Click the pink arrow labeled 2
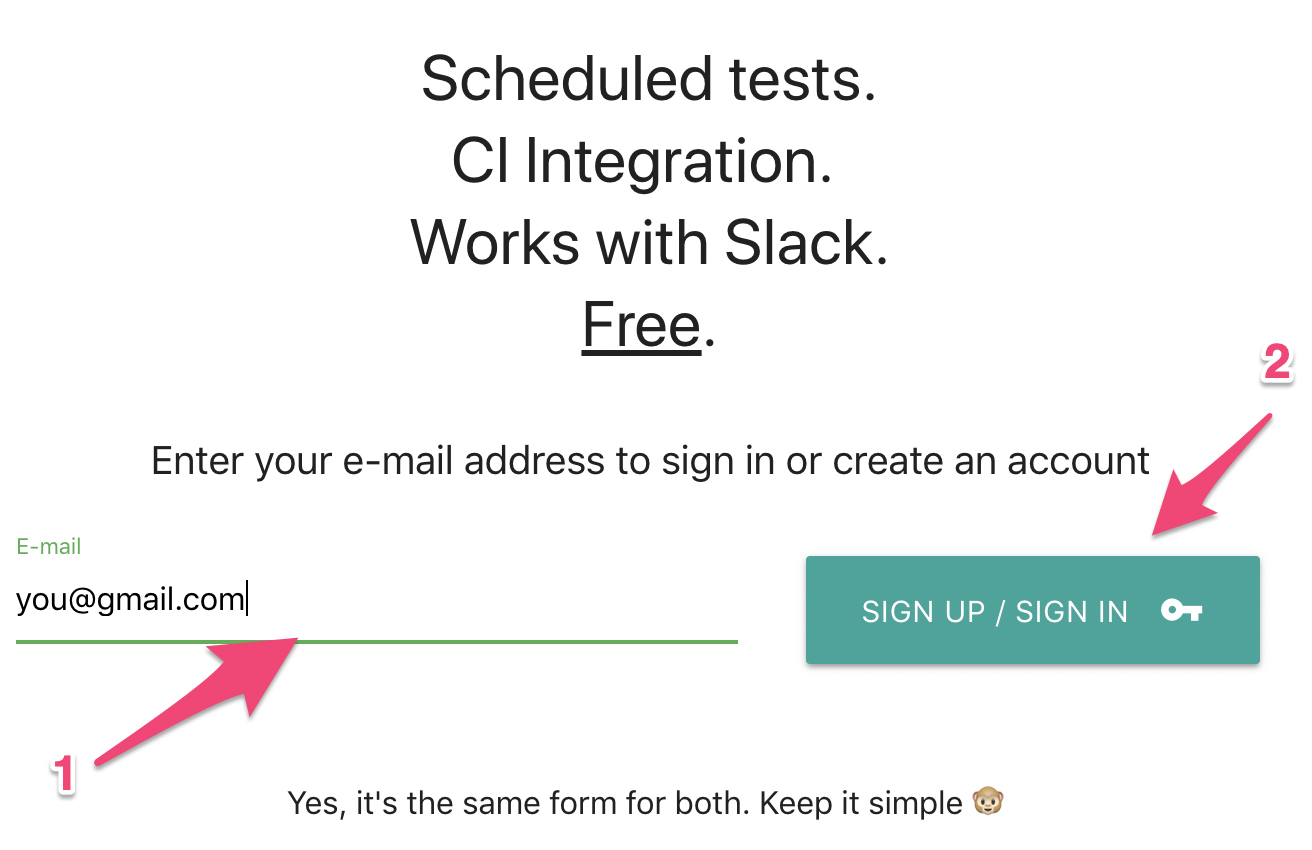Screen dimensions: 1312x850 point(1208,474)
